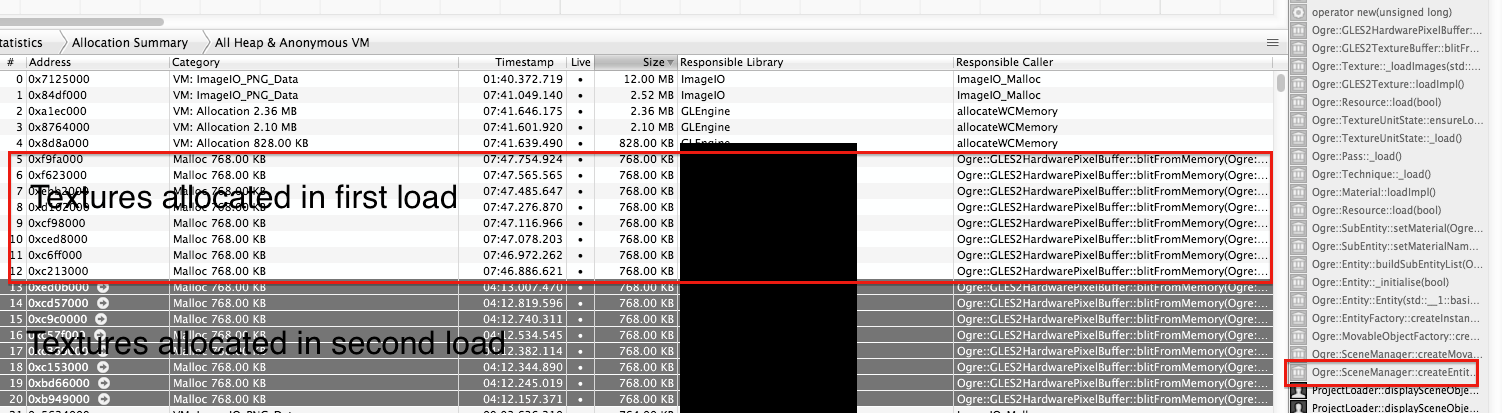The width and height of the screenshot is (1502, 413).
Task: Open focus arrow for address 0xb949000
Action: click(x=103, y=398)
